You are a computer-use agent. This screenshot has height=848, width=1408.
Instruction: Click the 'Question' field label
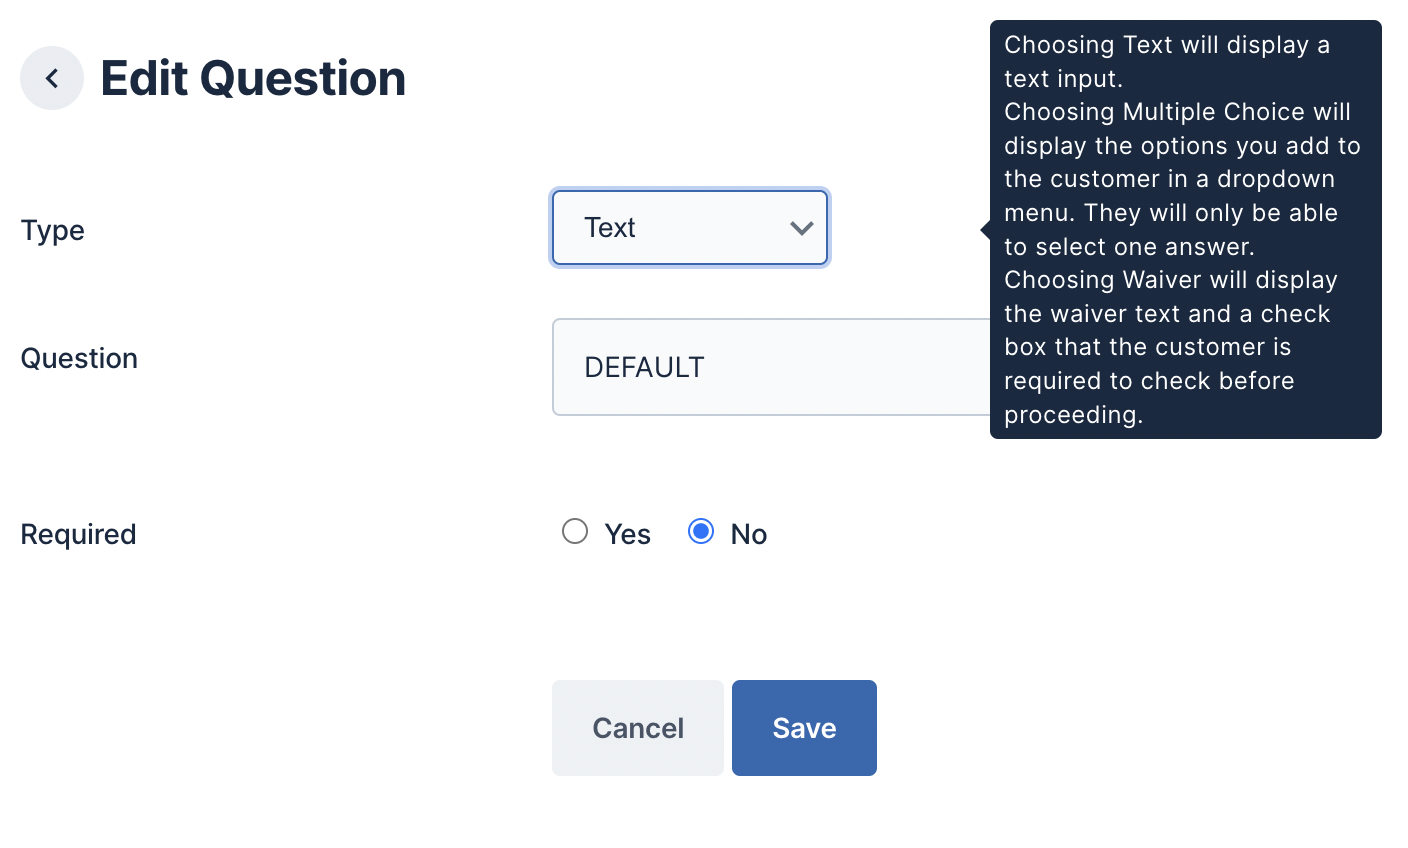click(79, 358)
